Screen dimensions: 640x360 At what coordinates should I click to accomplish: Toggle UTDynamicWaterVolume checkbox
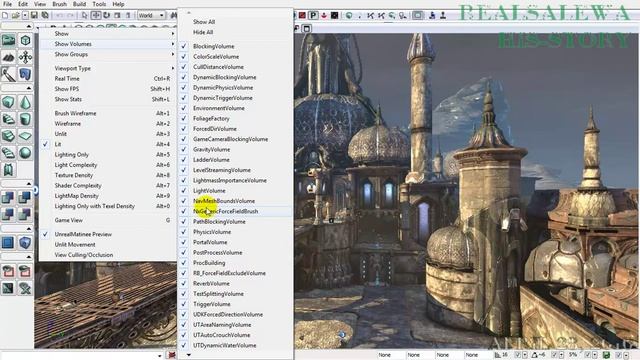(x=183, y=345)
